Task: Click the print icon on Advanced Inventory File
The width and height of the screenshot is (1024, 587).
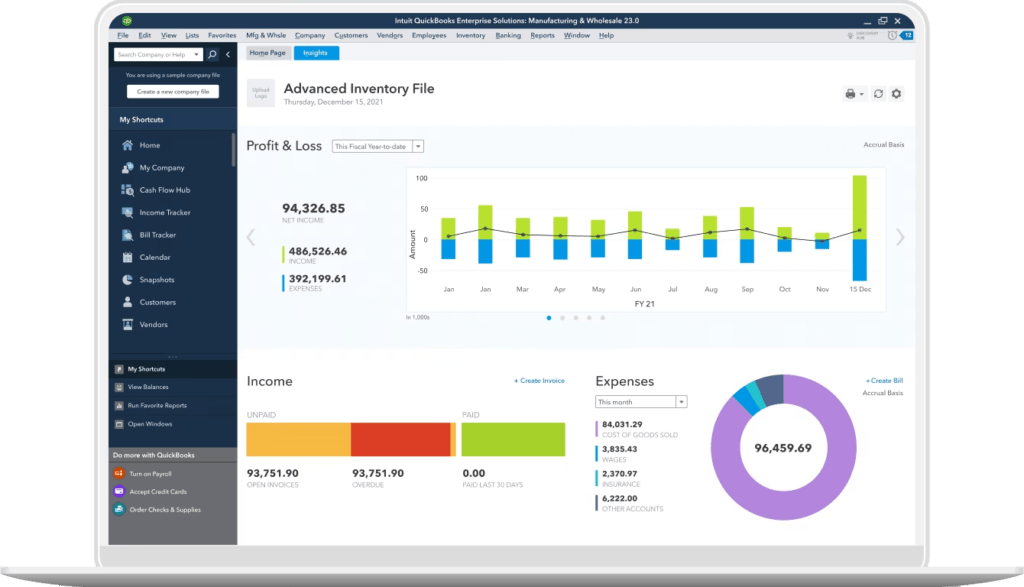Action: 849,93
